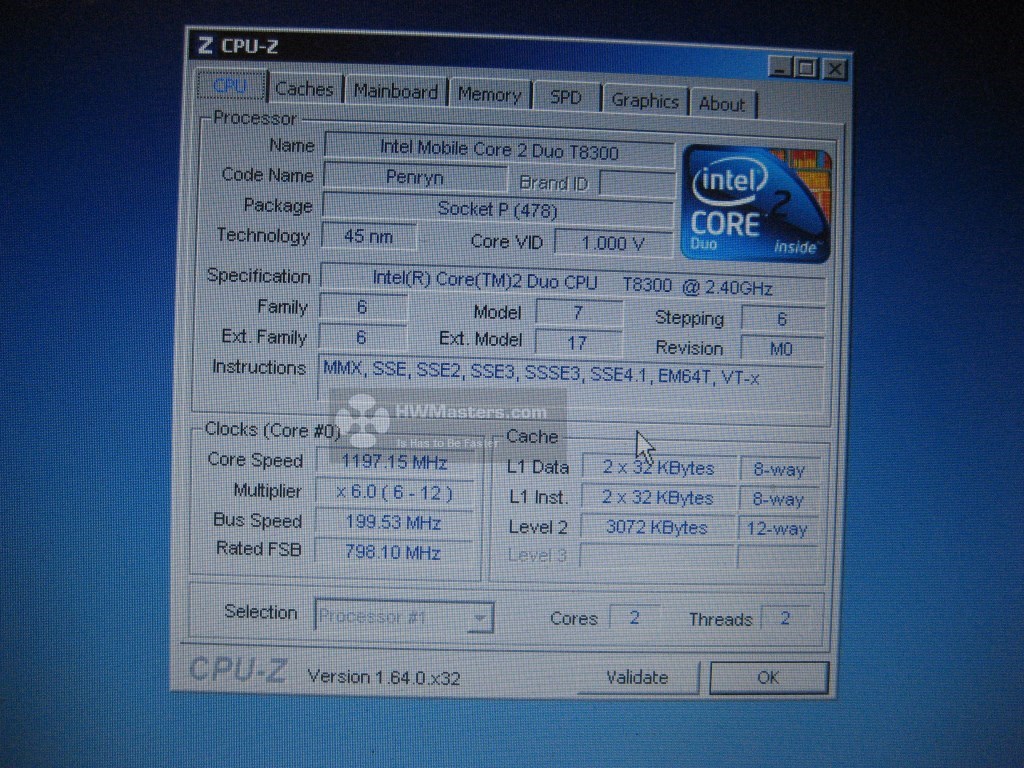Click the Threads count field
Screen dimensions: 1024x768
click(786, 618)
